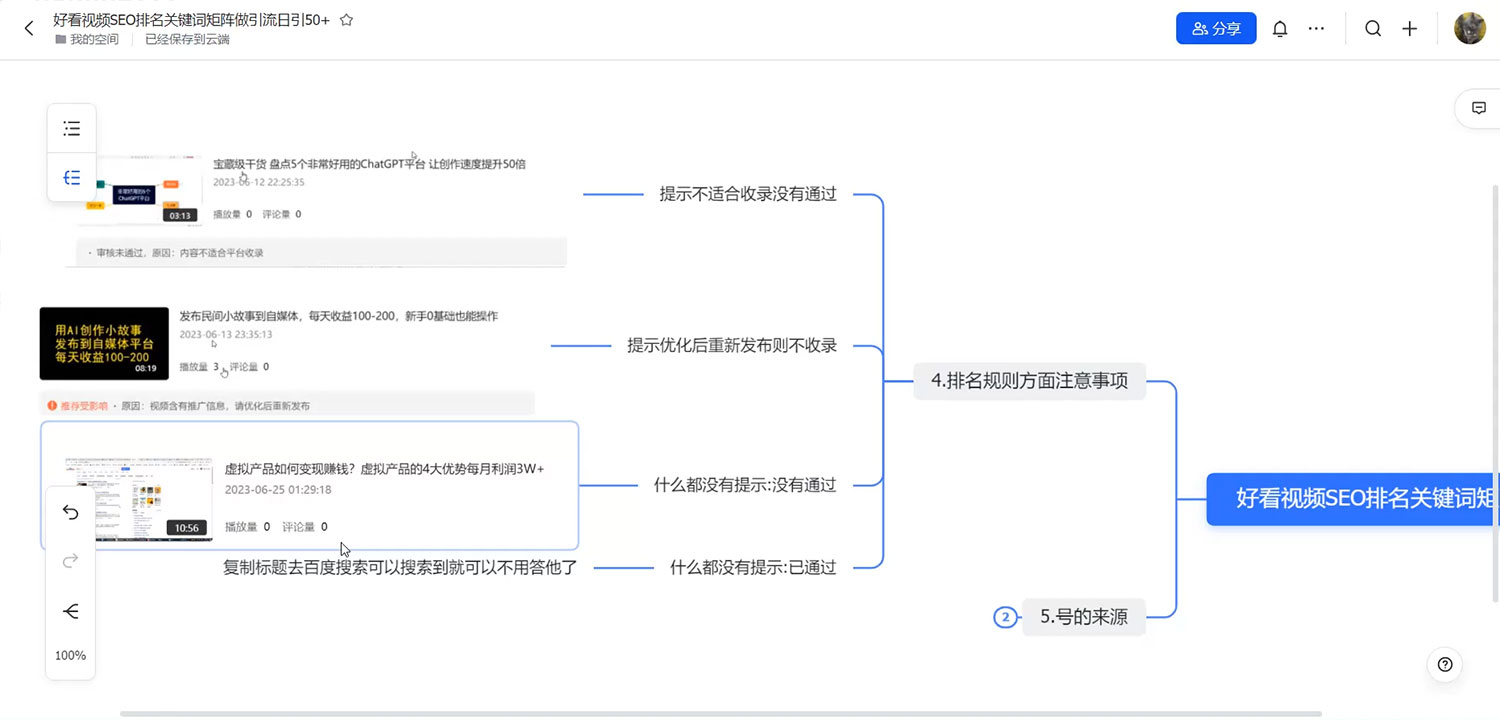The height and width of the screenshot is (720, 1500).
Task: Select the mind map structure icon
Action: [x=71, y=177]
